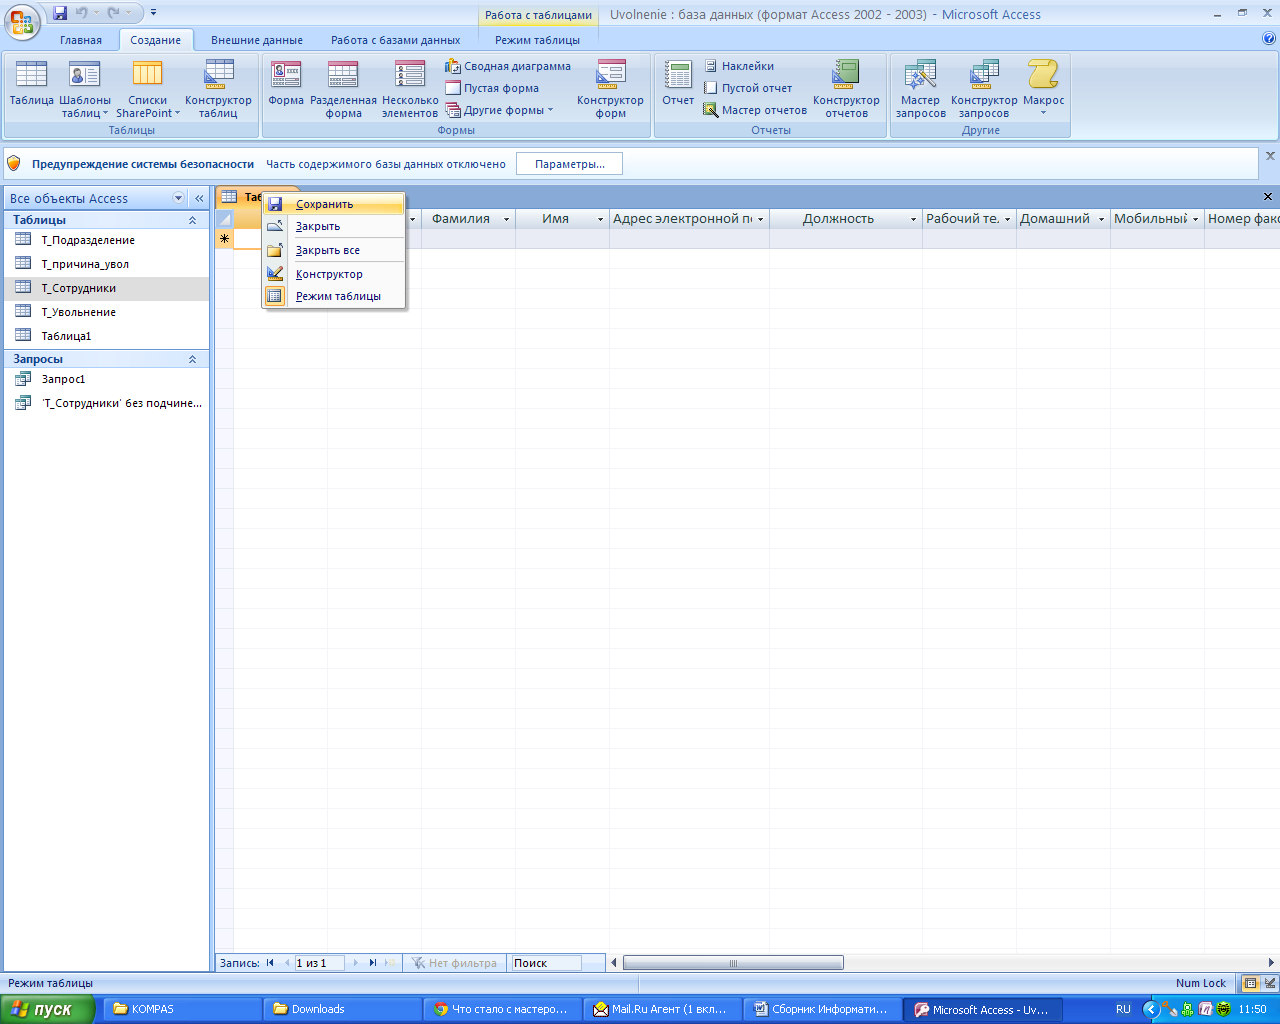Click record number field 1 из 1
This screenshot has height=1024, width=1280.
(319, 963)
